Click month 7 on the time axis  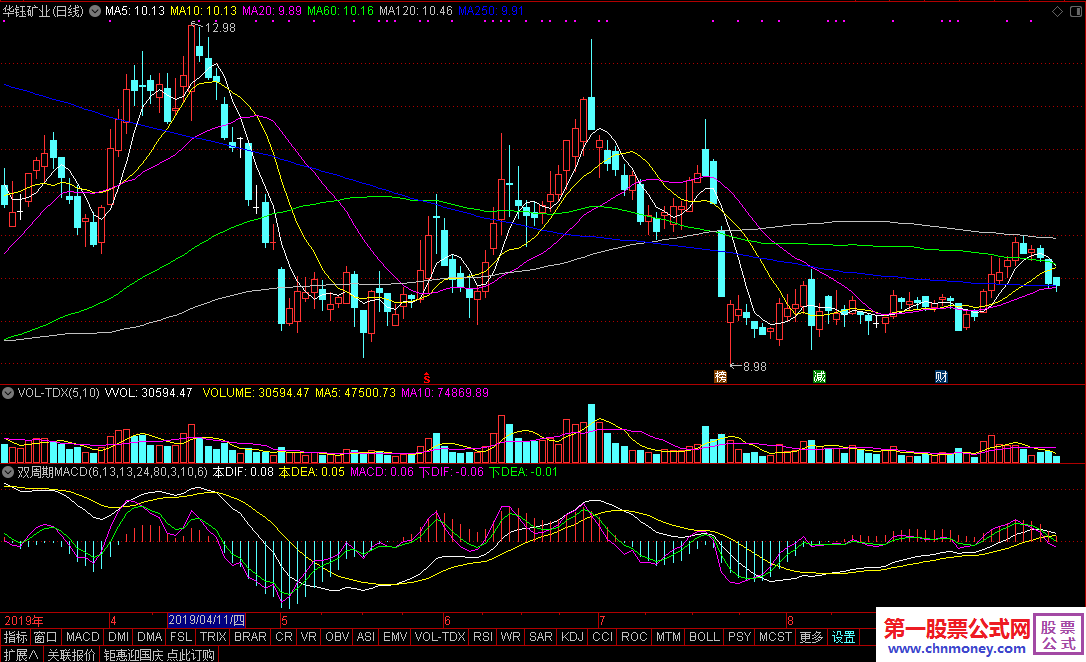click(x=602, y=620)
